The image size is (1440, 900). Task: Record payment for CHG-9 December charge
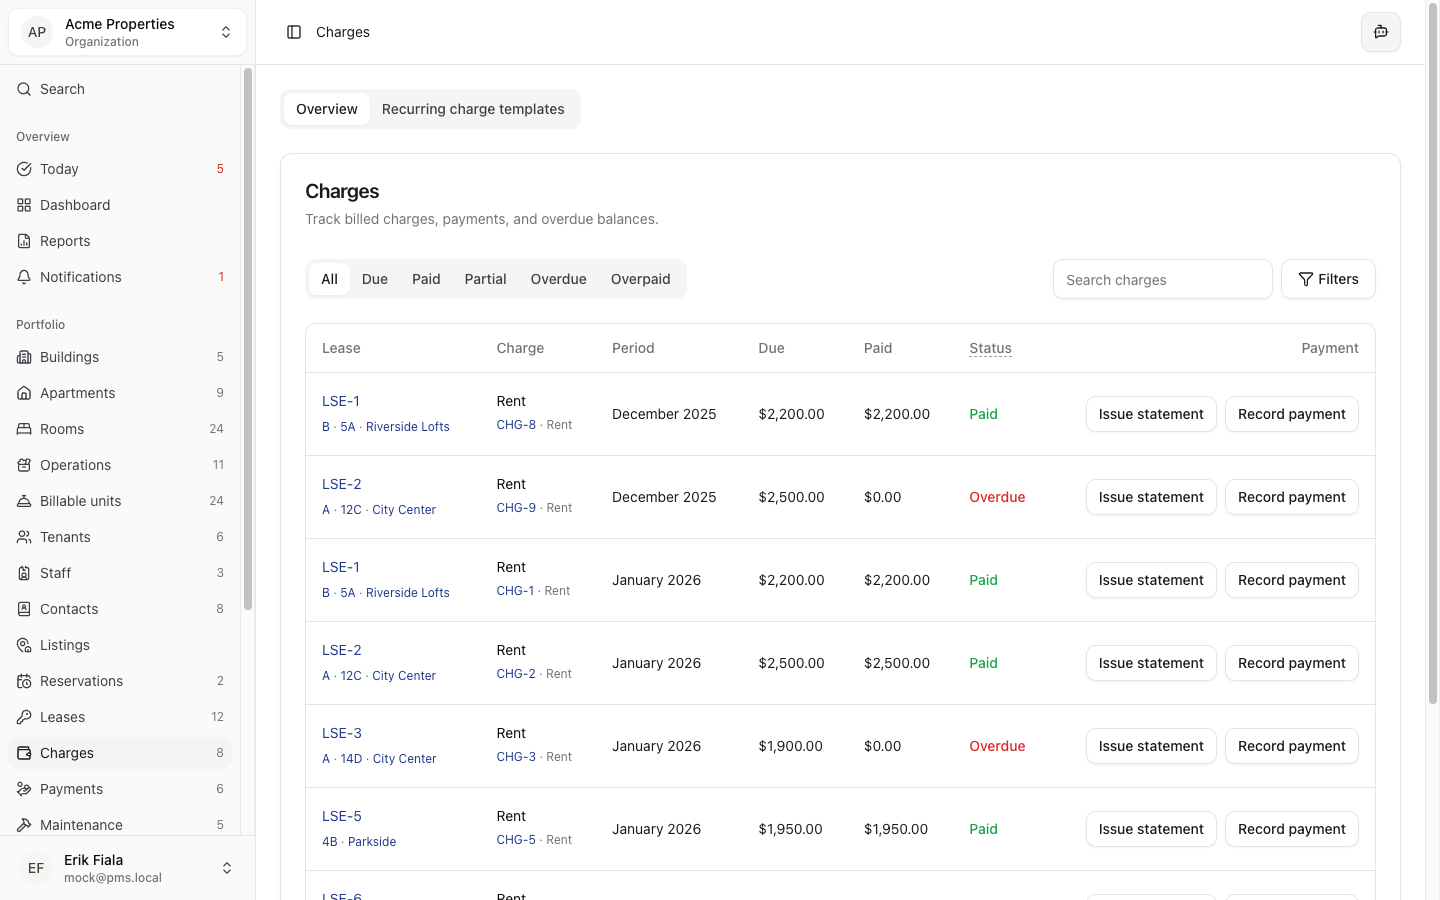pos(1291,497)
